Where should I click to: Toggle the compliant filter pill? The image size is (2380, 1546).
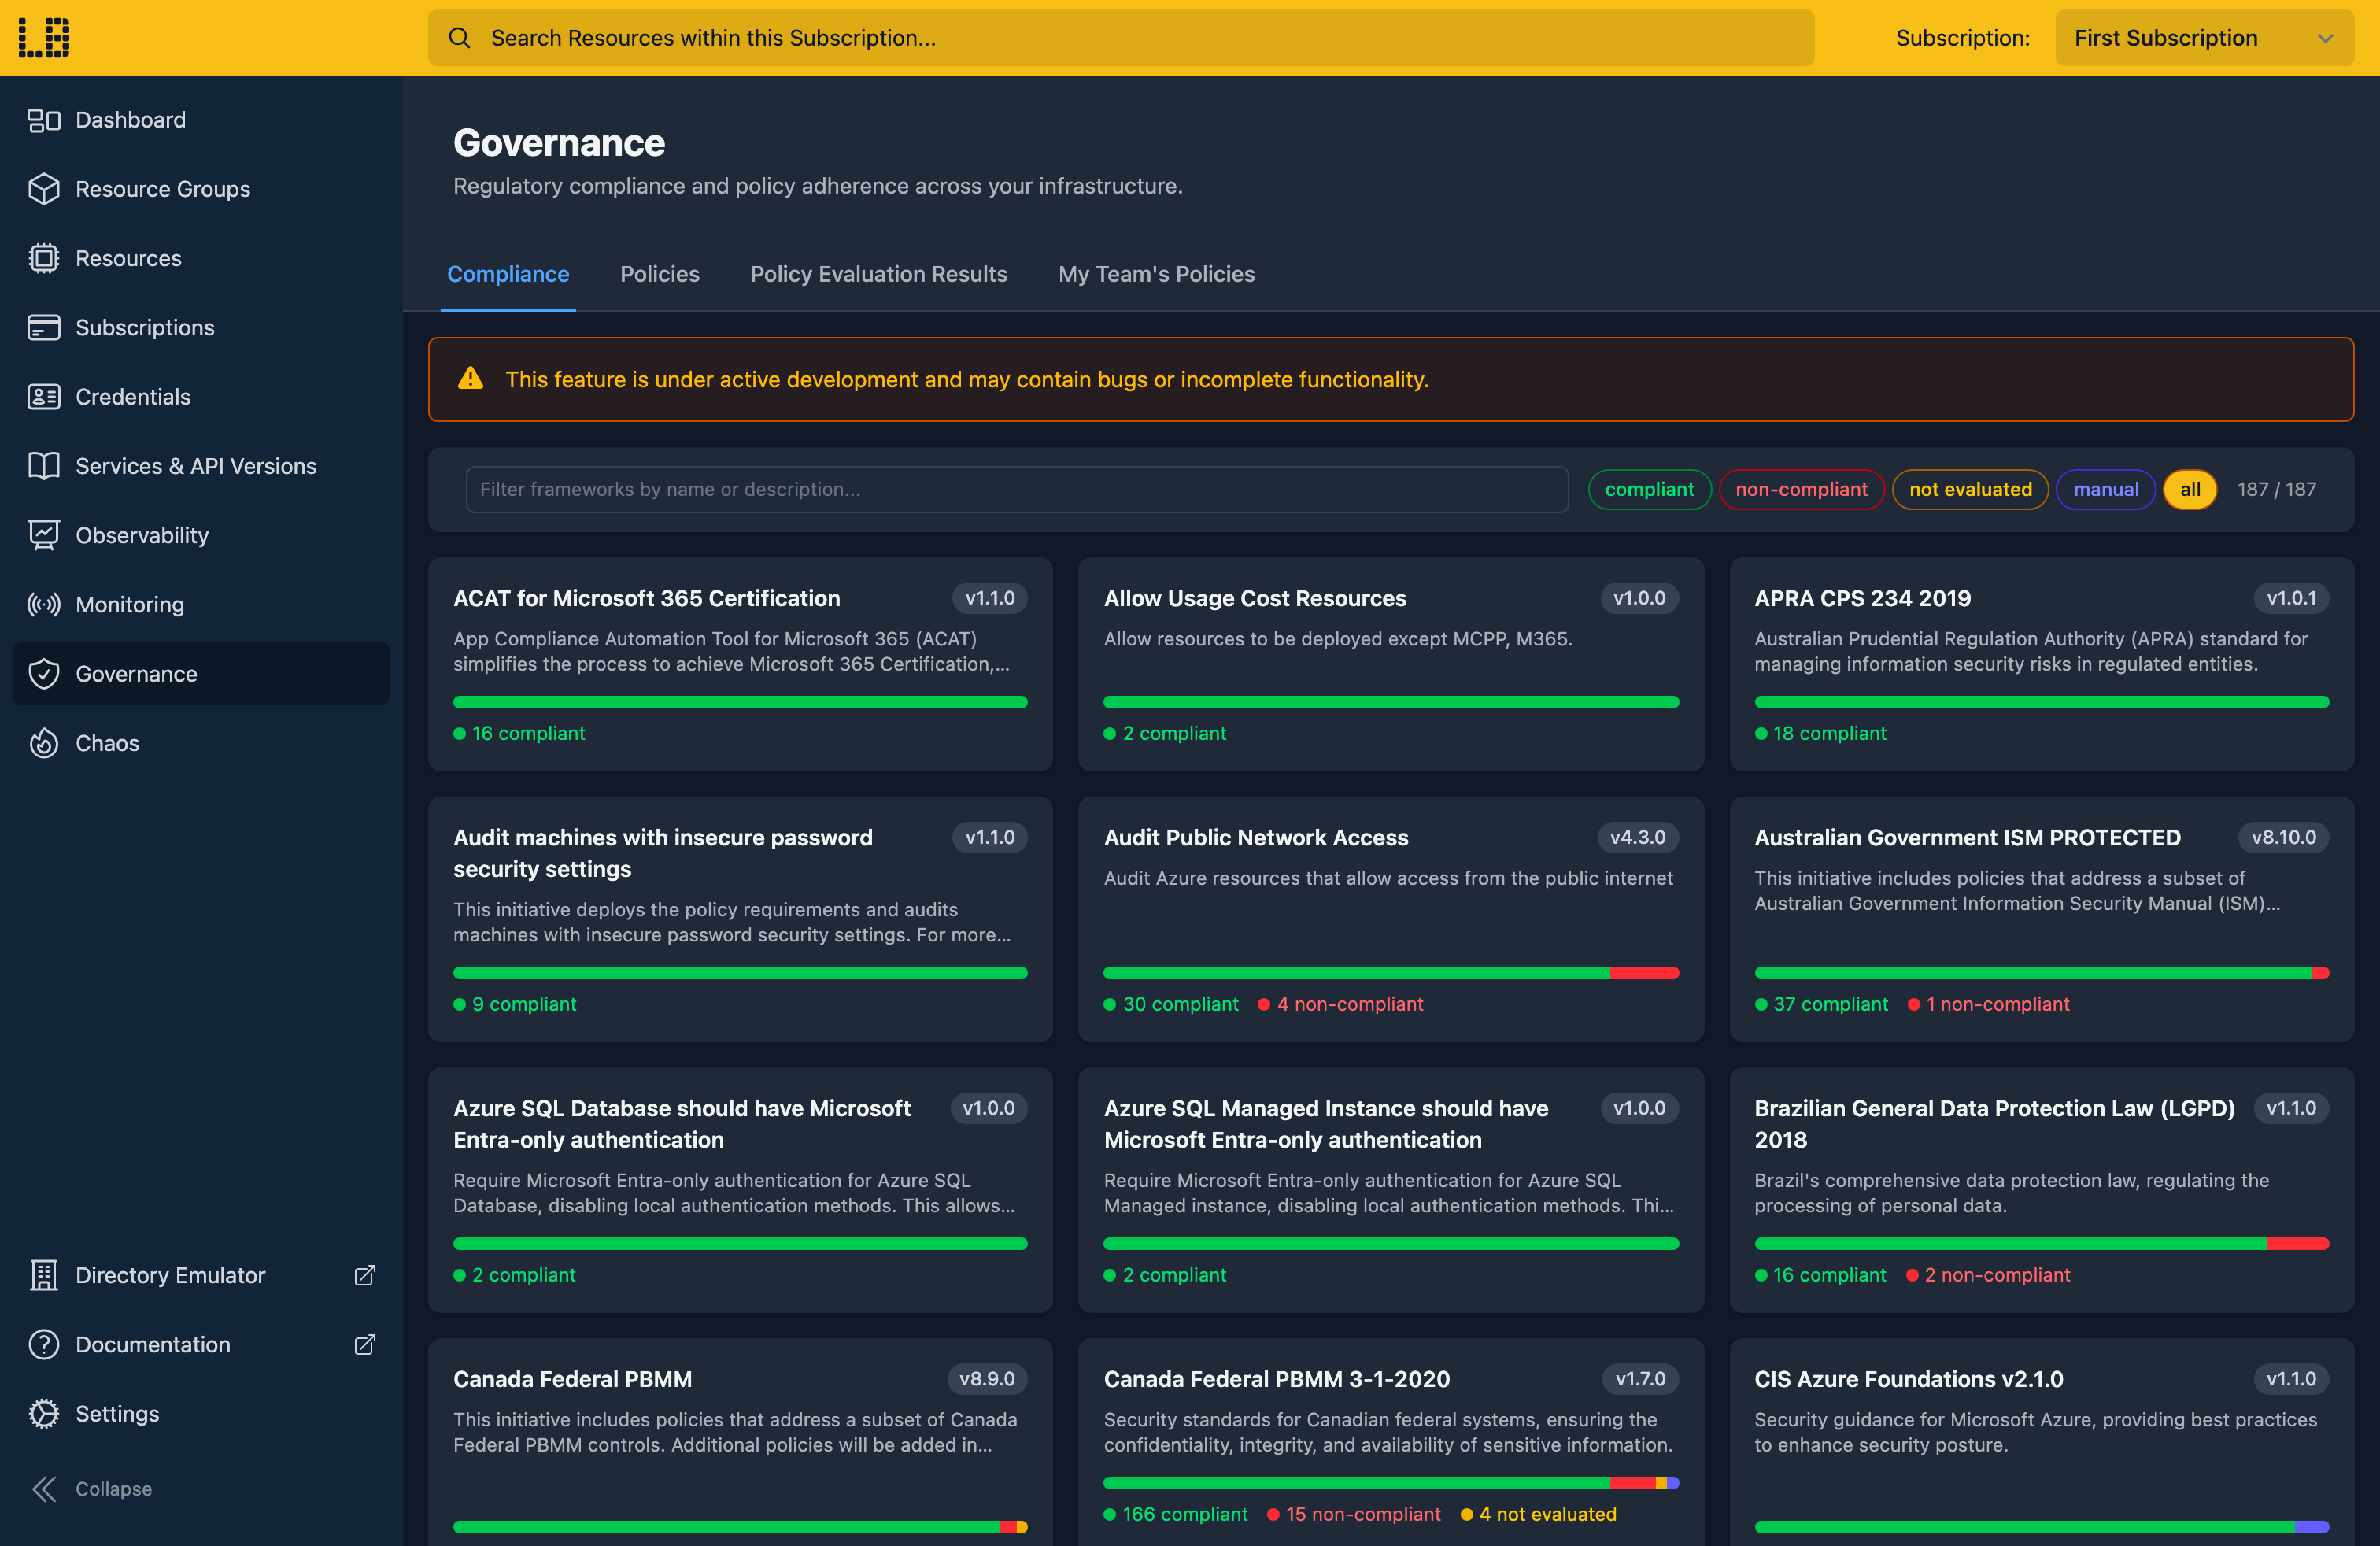click(1649, 489)
